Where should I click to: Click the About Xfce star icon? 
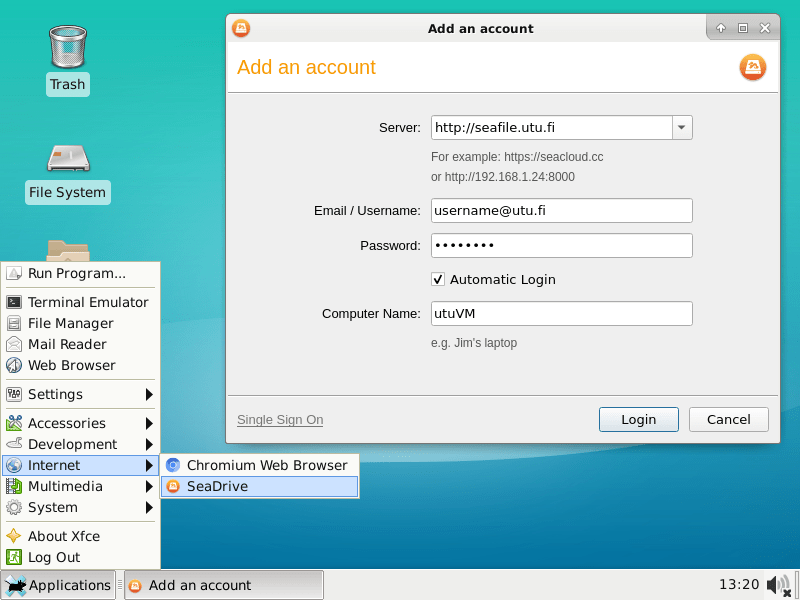click(14, 536)
